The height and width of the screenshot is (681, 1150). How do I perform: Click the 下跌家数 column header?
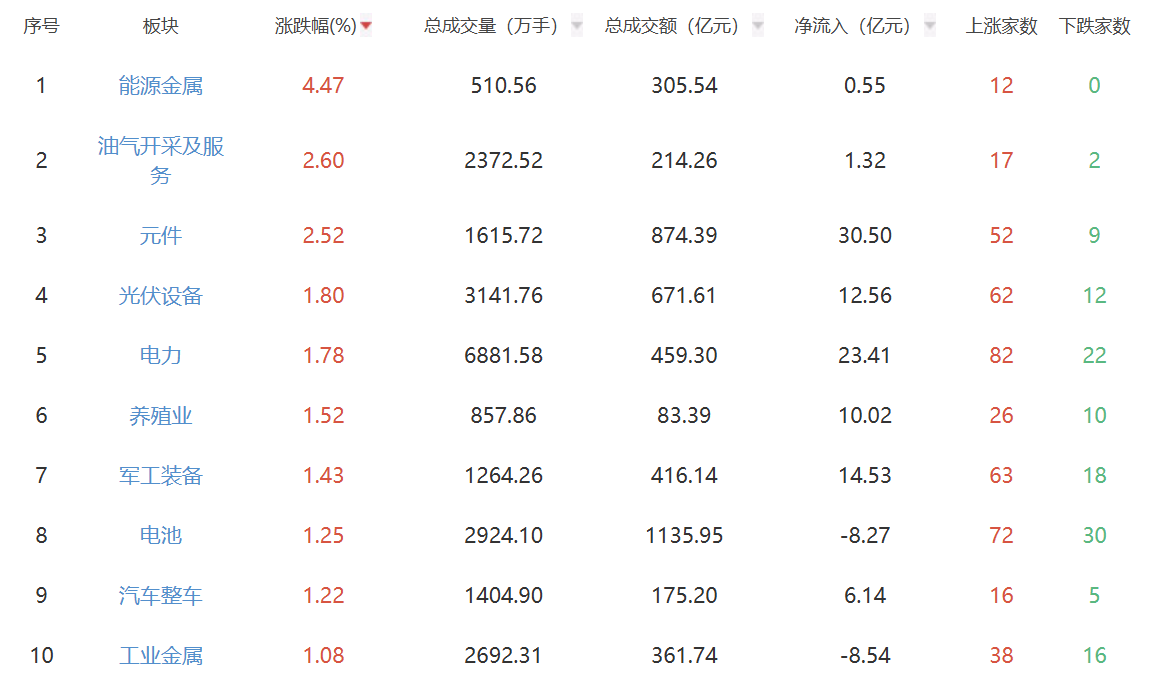(1094, 27)
